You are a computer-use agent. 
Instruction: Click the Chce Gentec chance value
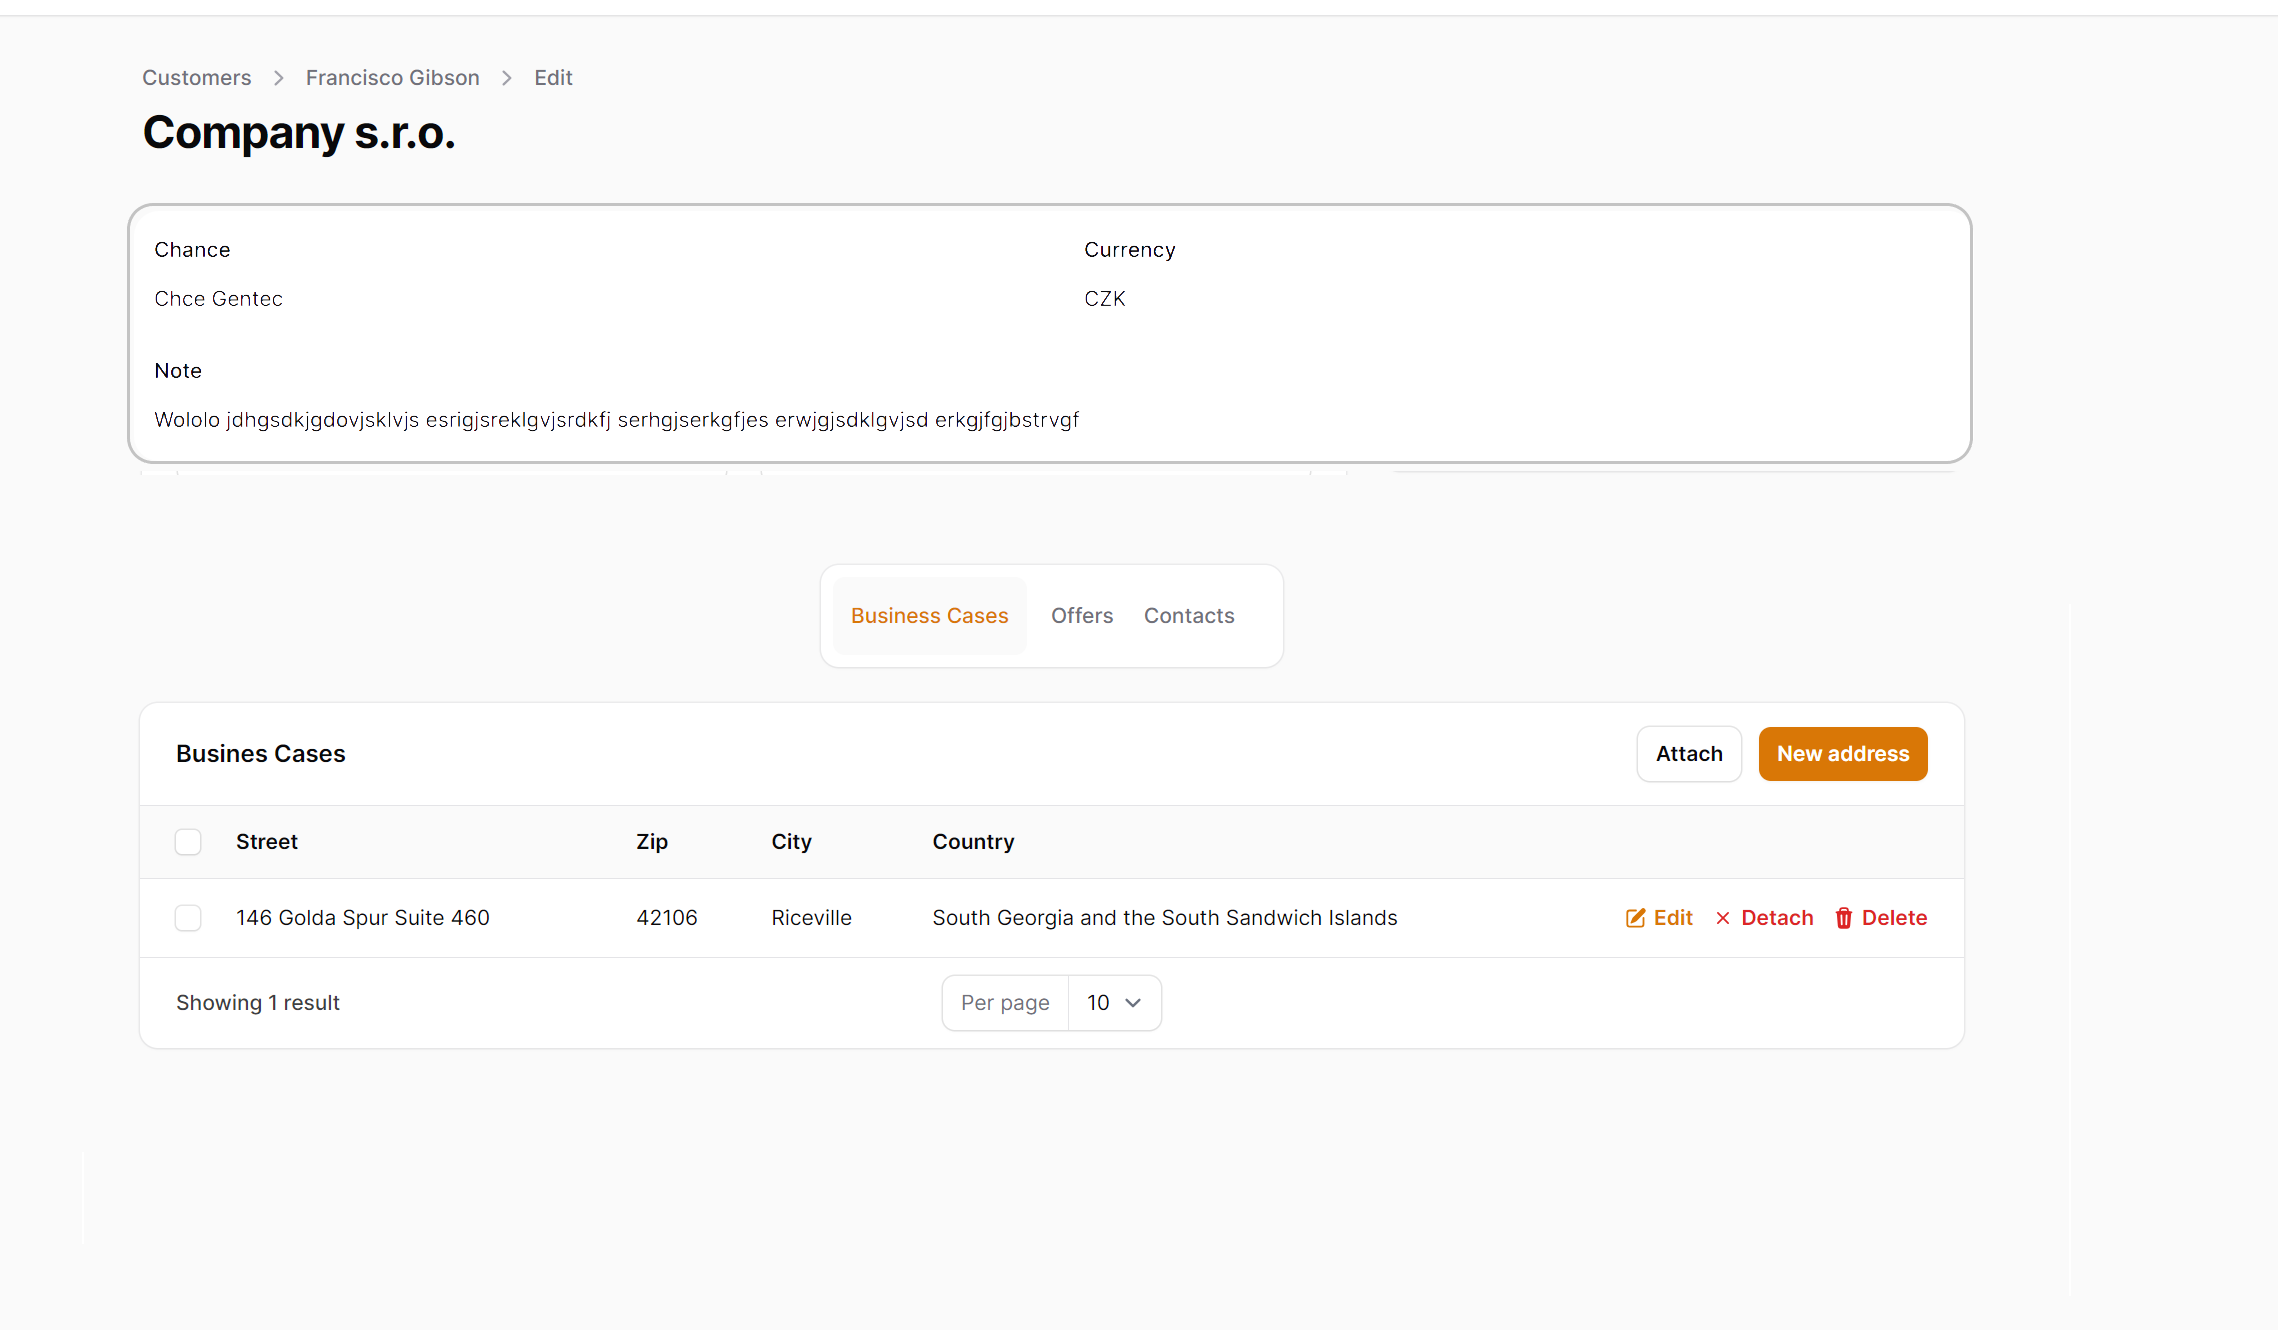(218, 299)
